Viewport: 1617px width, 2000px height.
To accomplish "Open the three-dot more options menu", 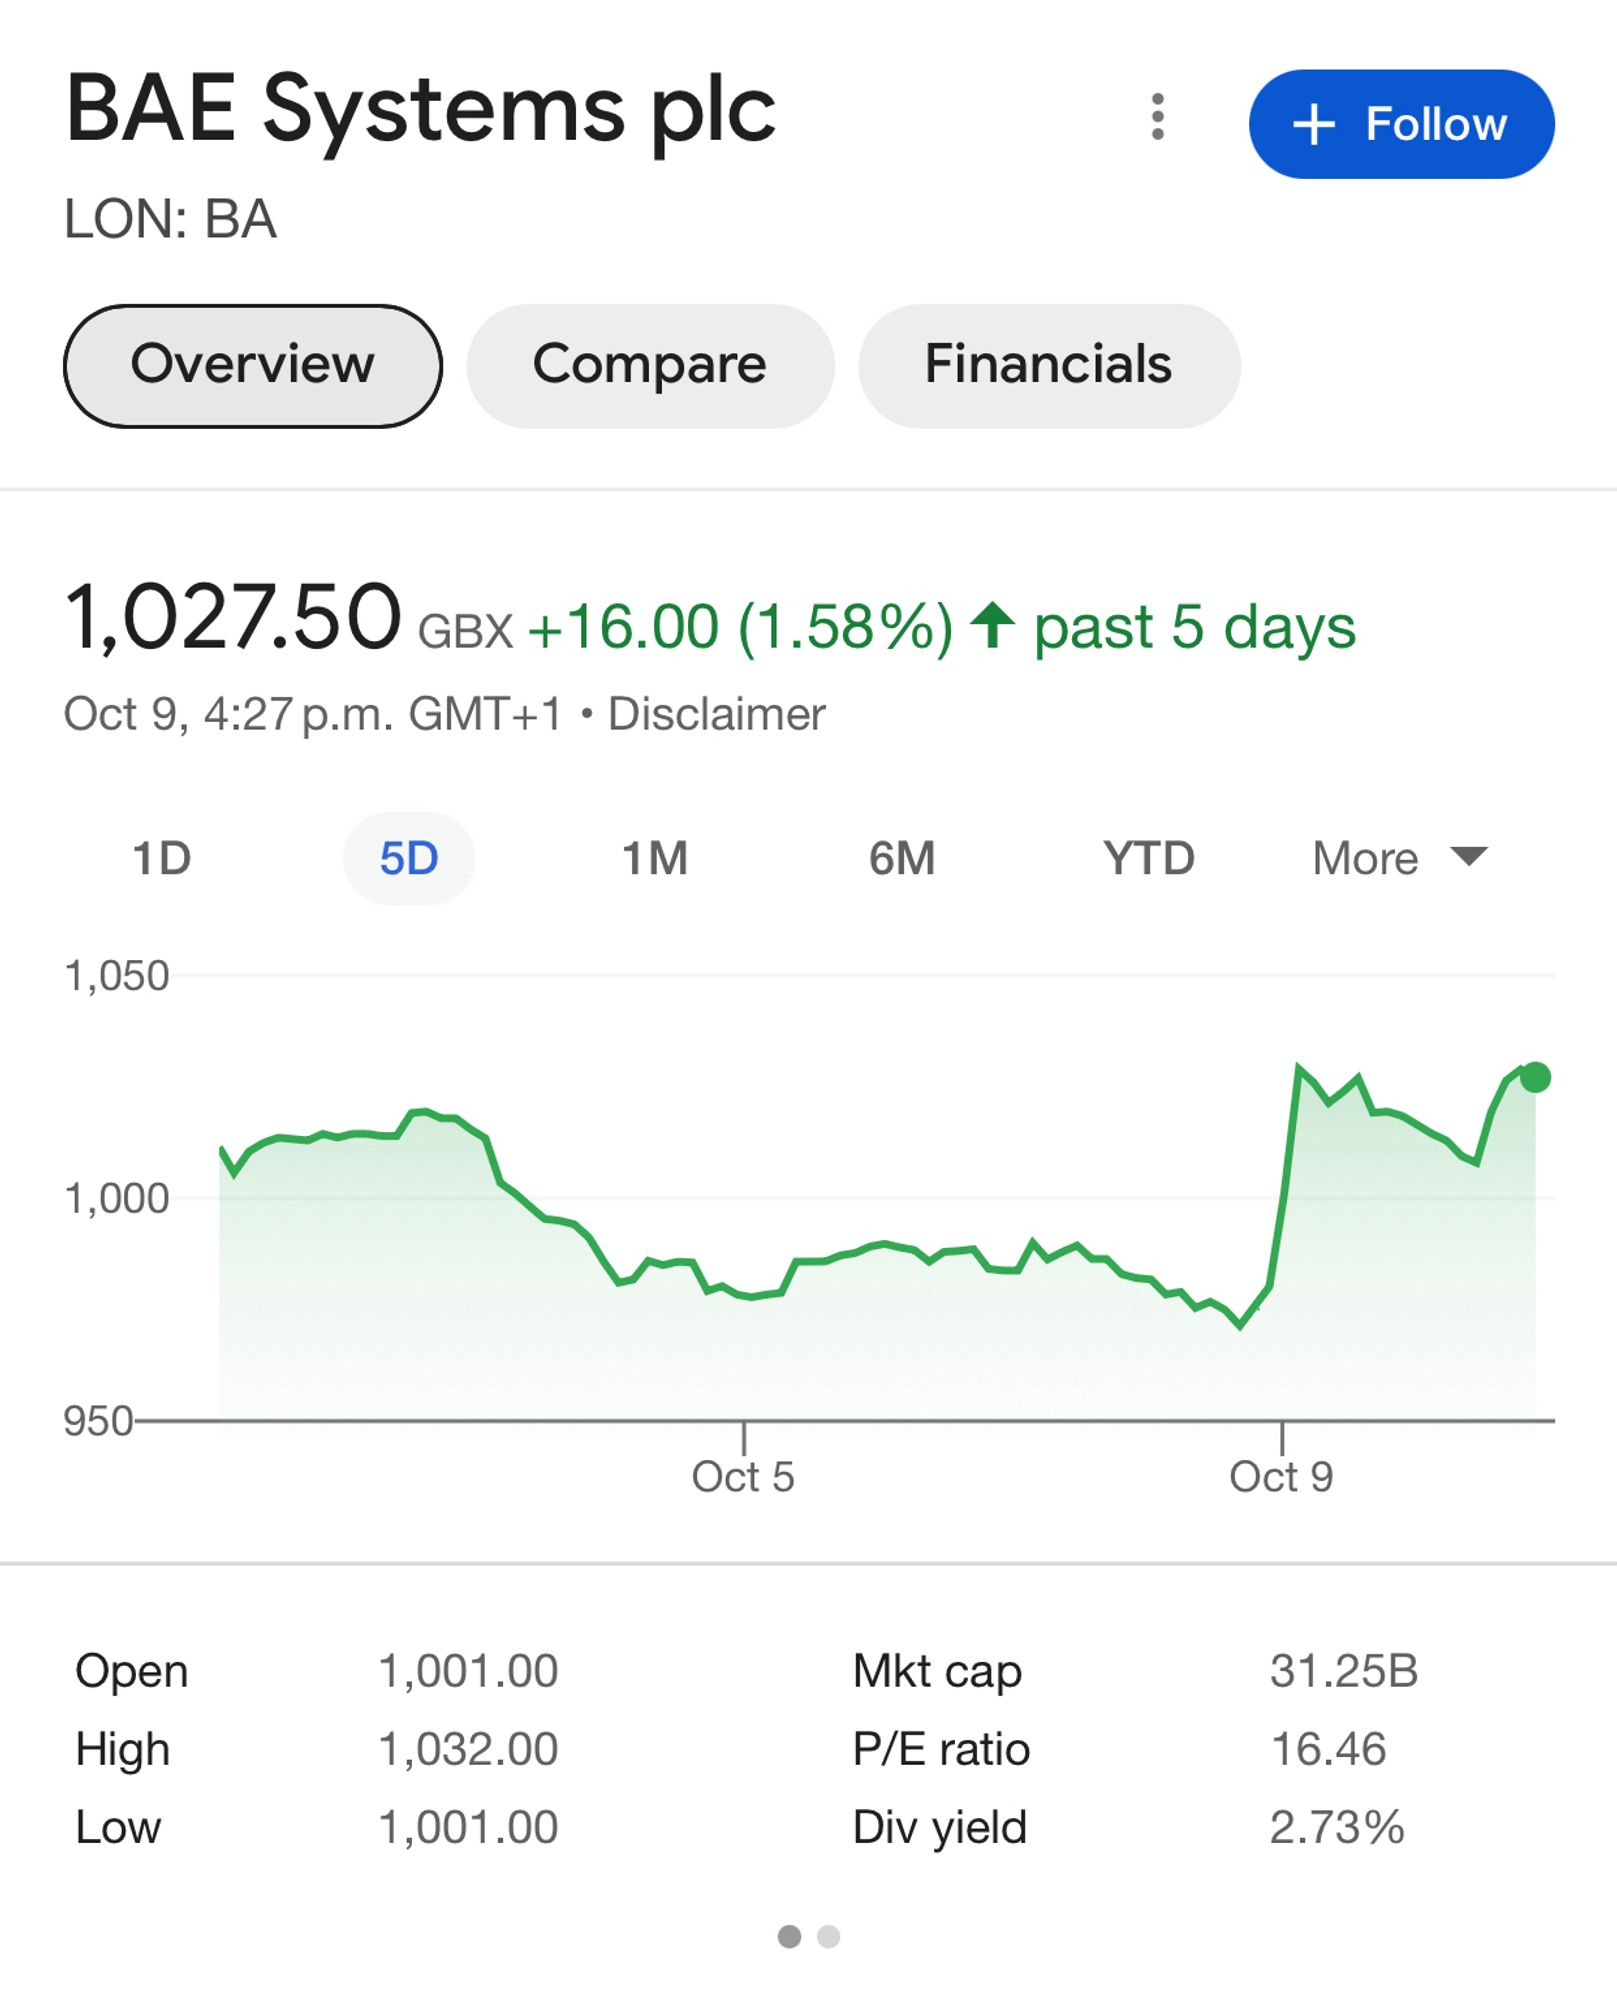I will click(x=1157, y=117).
